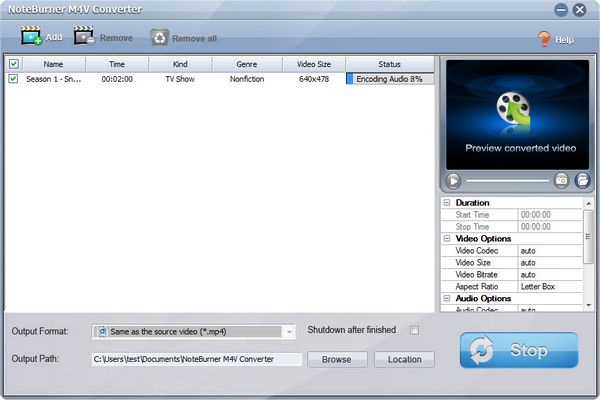Screen dimensions: 600x400
Task: Select the Season 1 - Sn... file name
Action: point(54,79)
